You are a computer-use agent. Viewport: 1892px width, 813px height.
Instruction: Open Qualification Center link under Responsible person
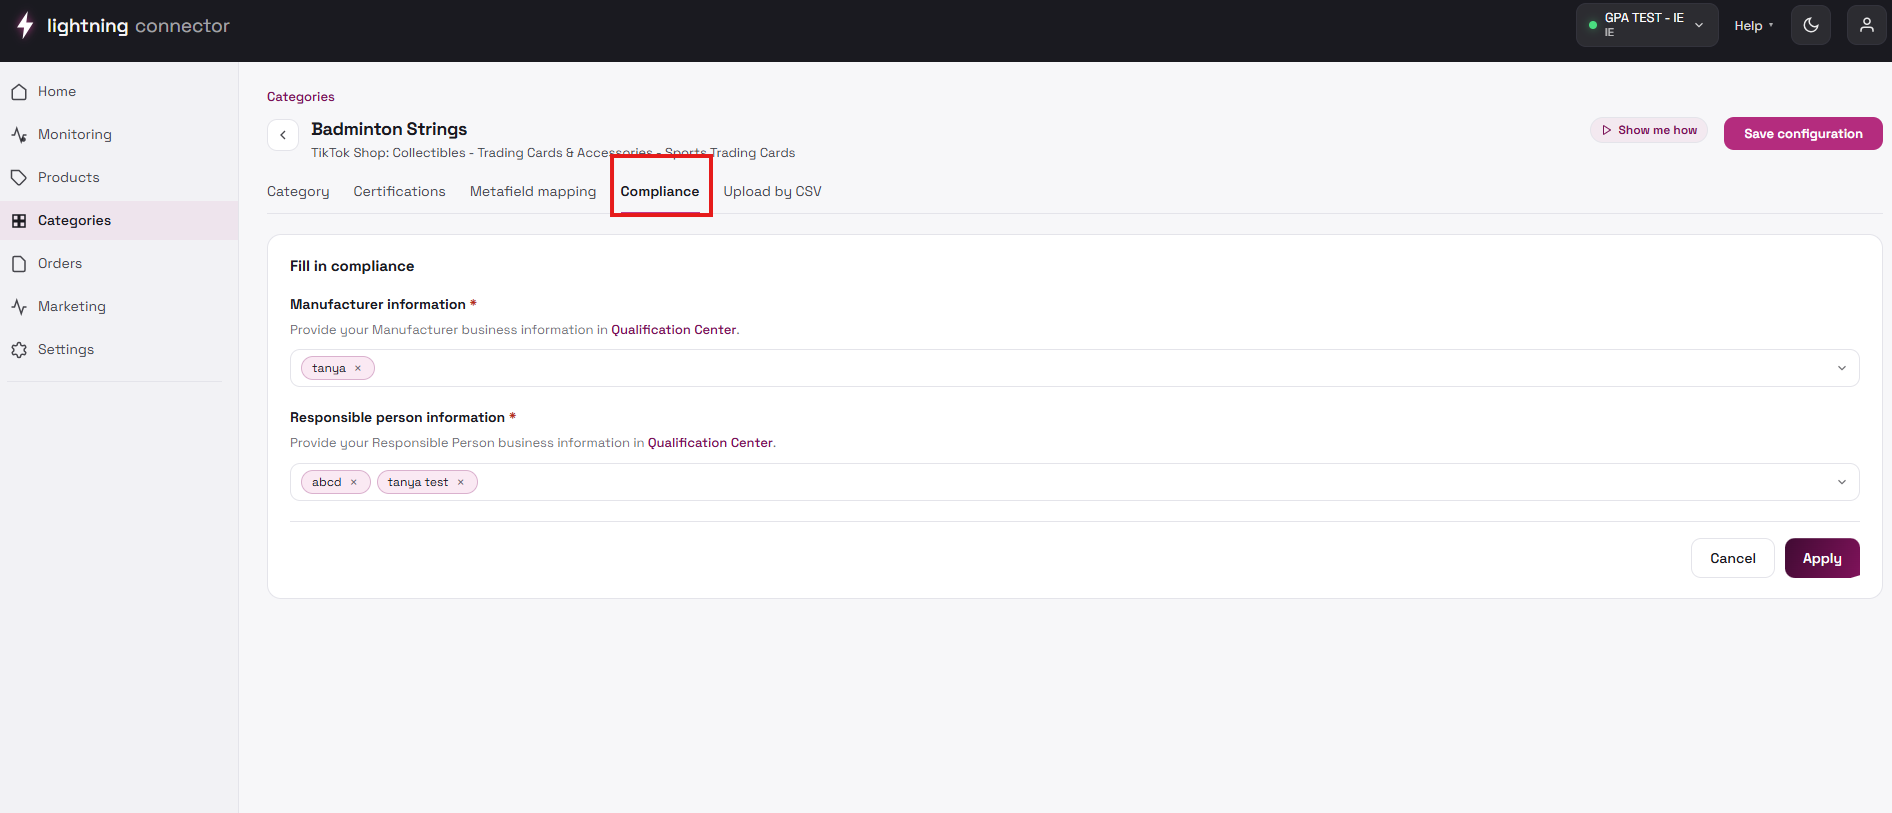pos(710,443)
